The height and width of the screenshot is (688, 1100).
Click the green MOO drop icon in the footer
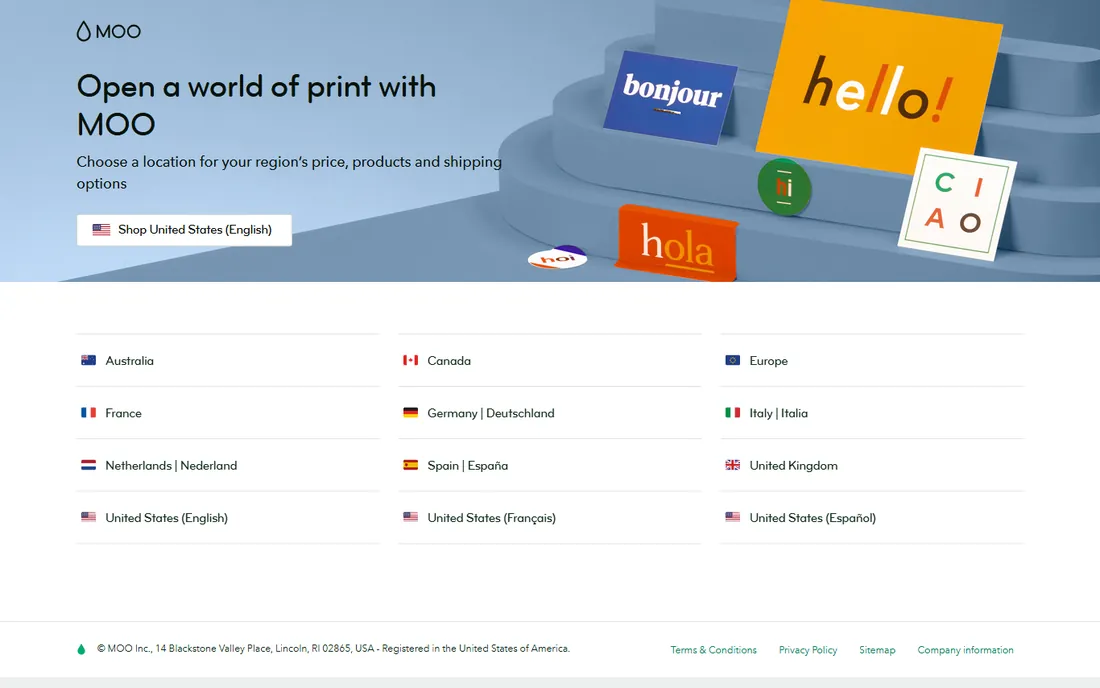point(81,649)
